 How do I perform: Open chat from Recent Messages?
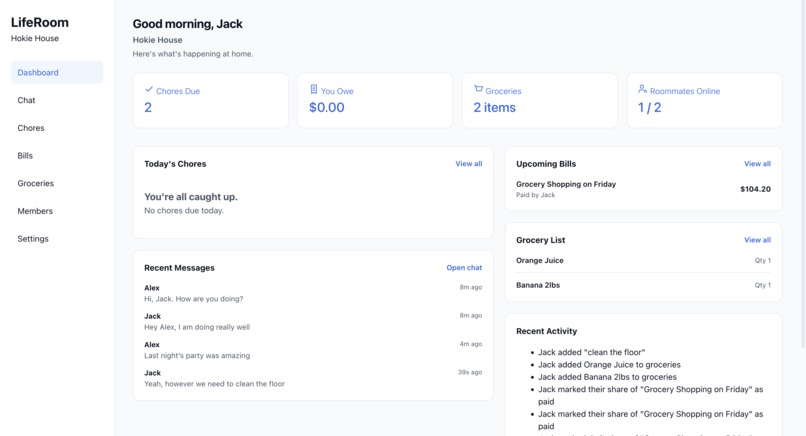pyautogui.click(x=464, y=268)
